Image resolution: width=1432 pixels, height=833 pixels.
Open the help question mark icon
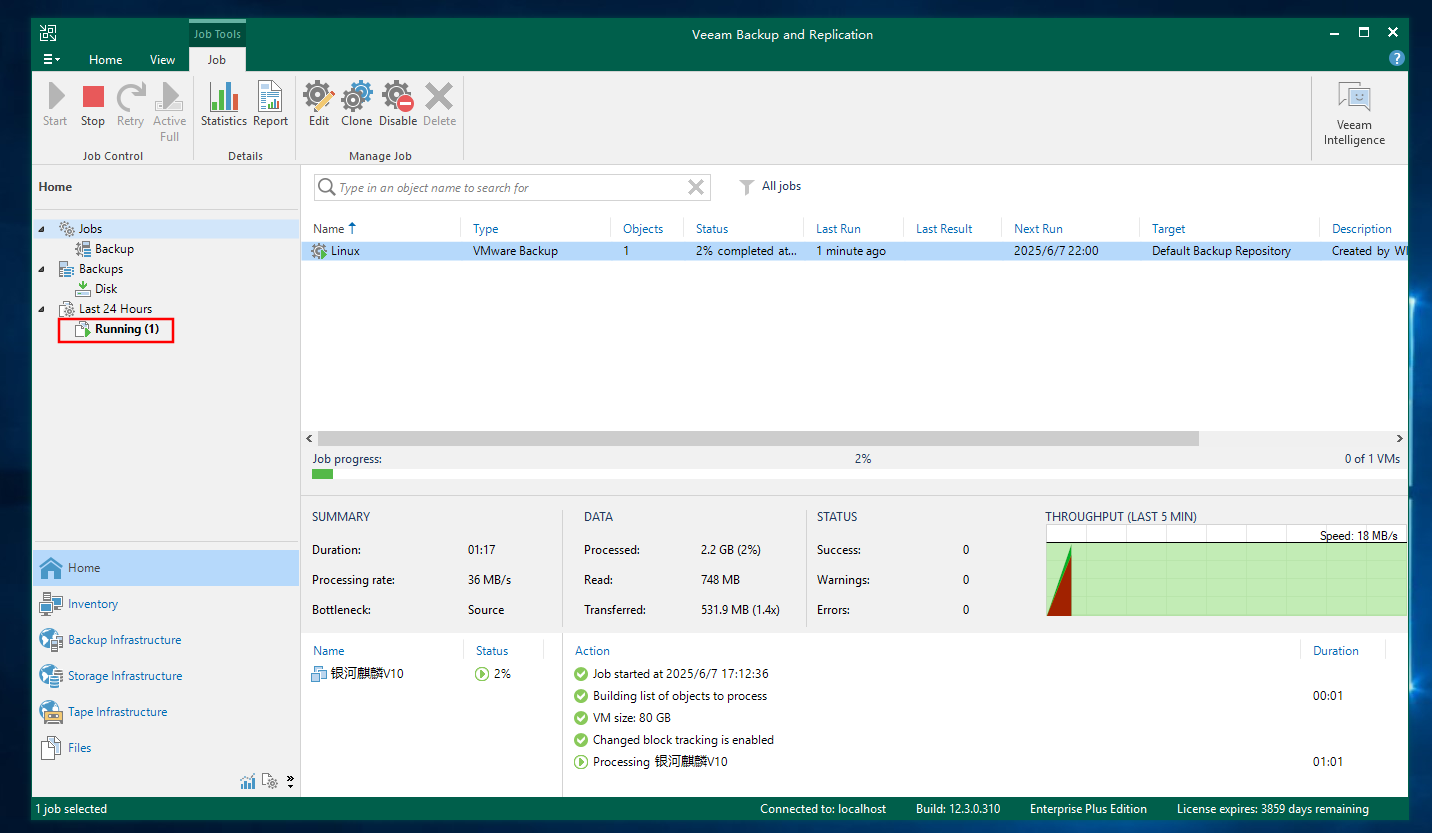[1397, 59]
